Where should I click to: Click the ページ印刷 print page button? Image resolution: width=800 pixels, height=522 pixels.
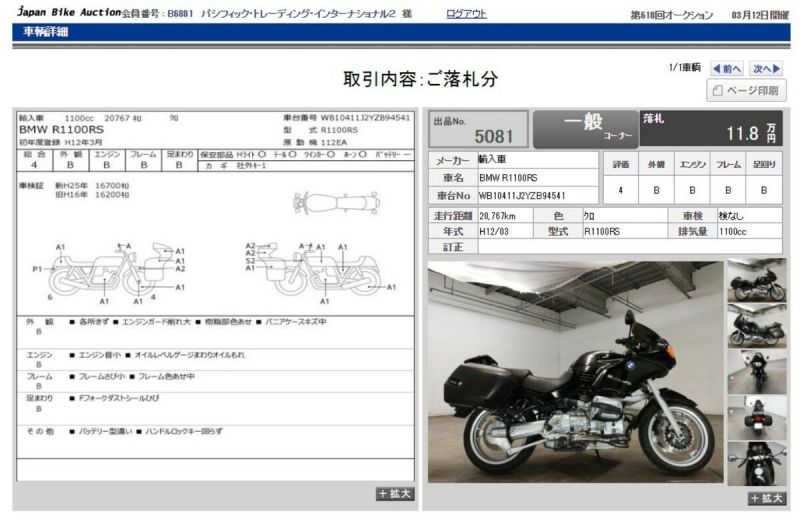point(746,91)
